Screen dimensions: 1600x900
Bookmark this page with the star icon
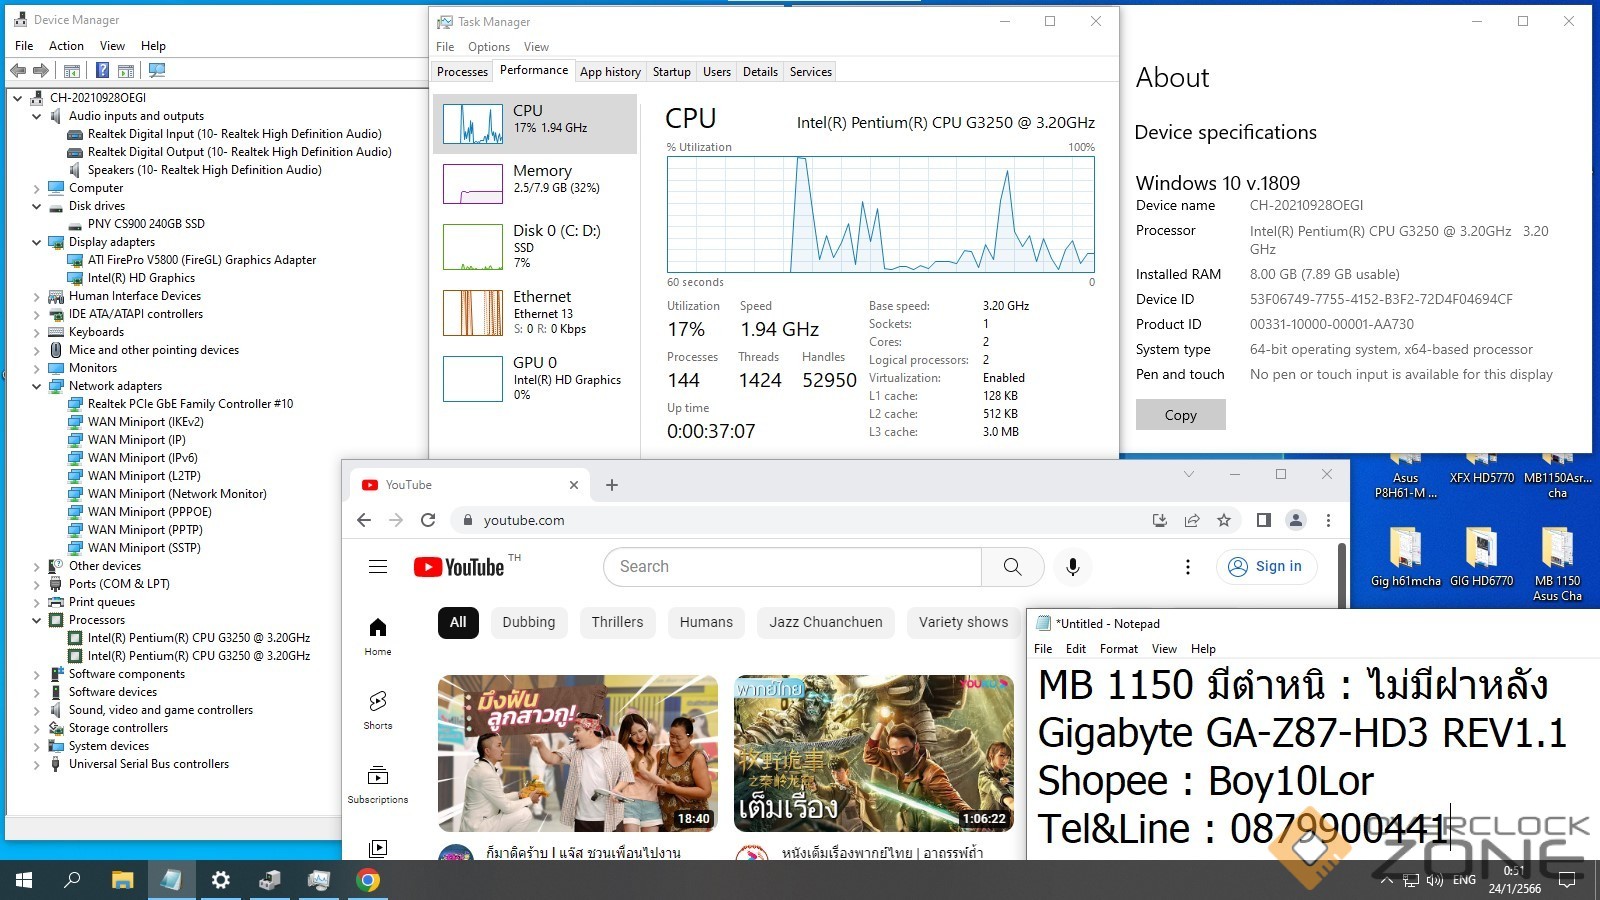1223,520
